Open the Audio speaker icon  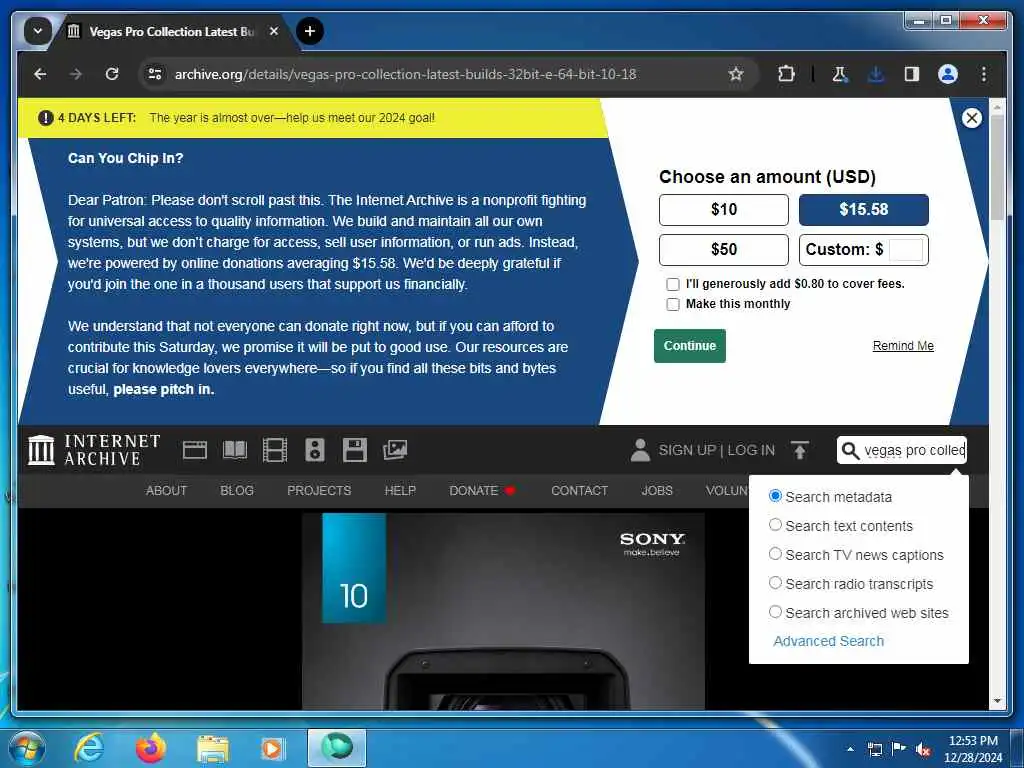[x=315, y=450]
